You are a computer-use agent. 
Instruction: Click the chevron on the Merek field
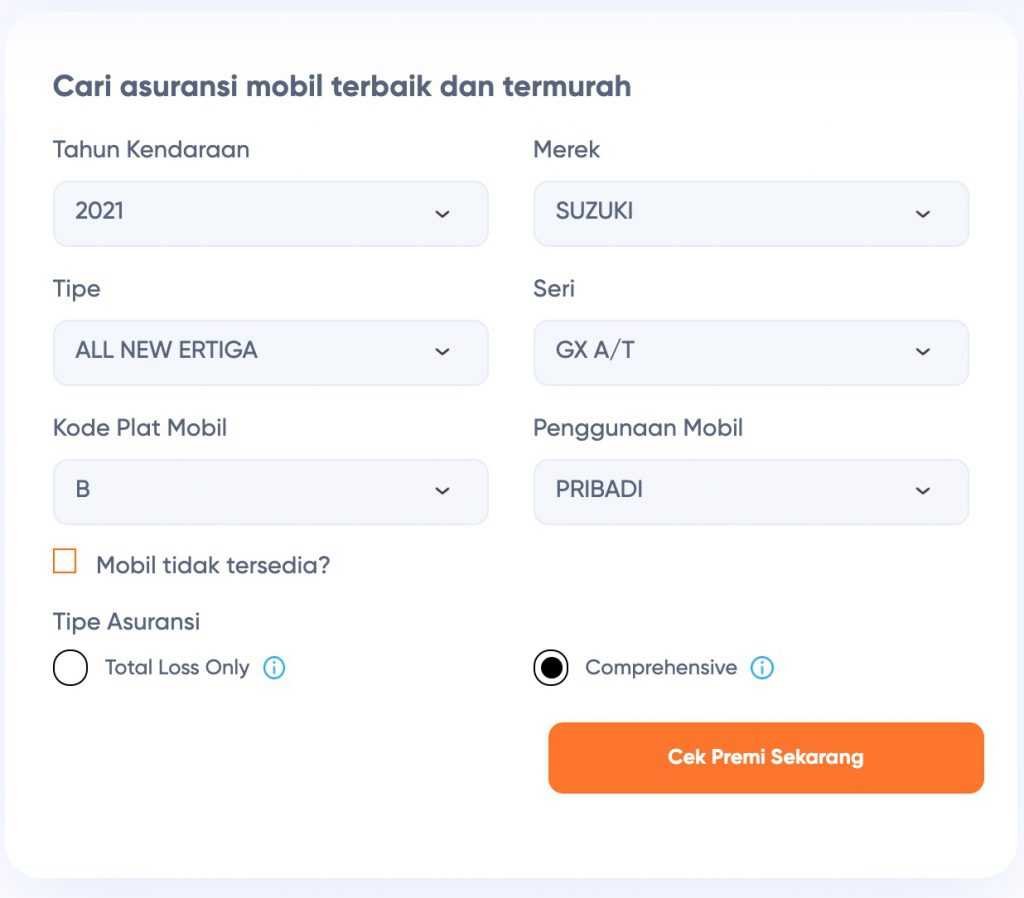(923, 213)
